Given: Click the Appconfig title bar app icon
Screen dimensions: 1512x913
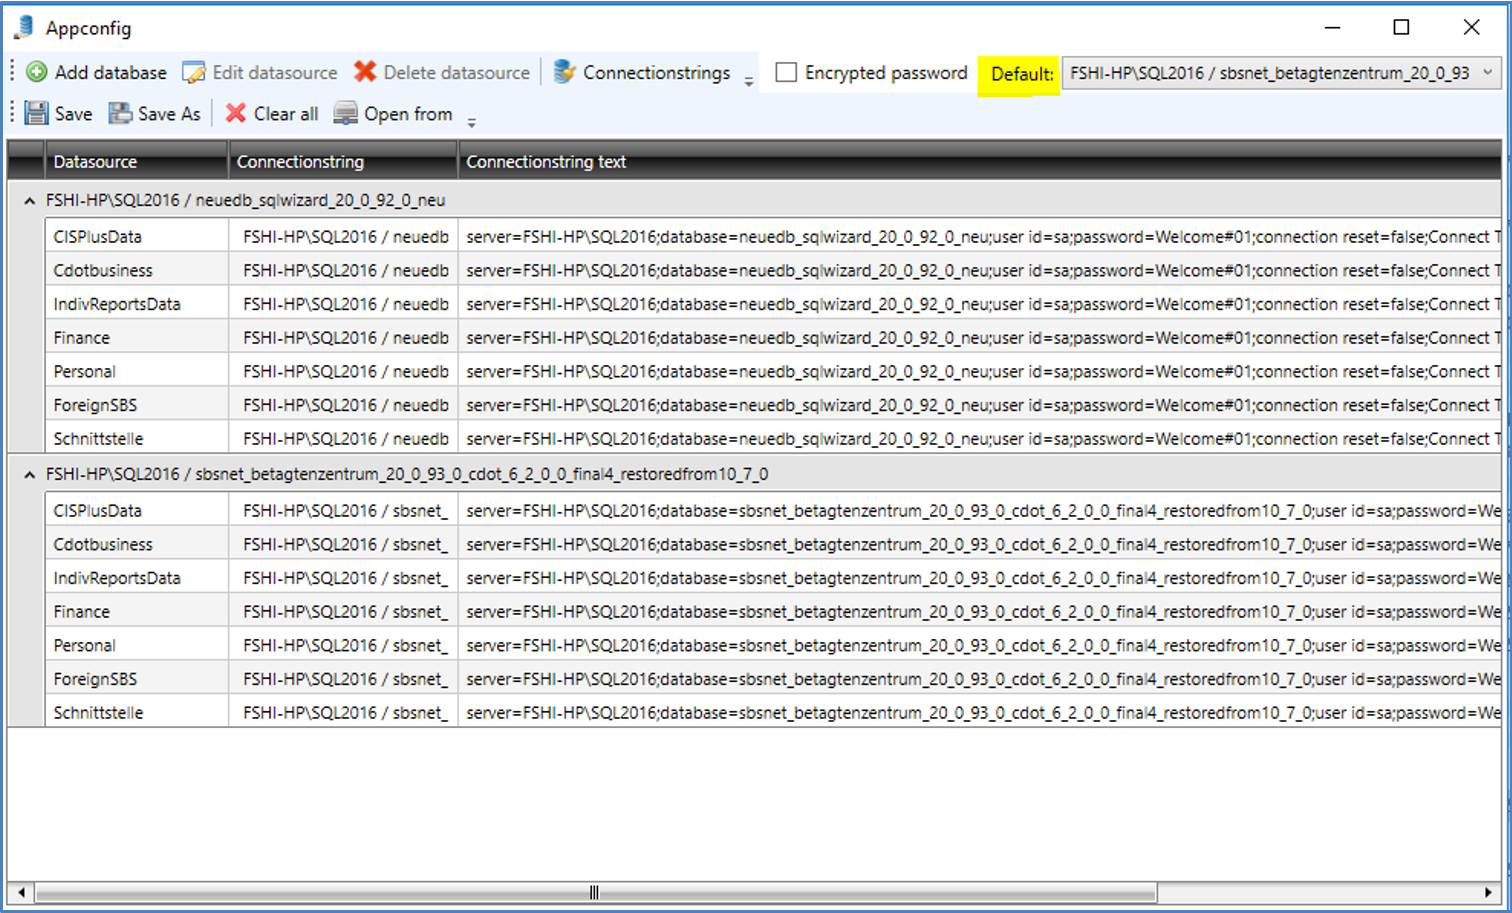Looking at the screenshot, I should point(24,28).
